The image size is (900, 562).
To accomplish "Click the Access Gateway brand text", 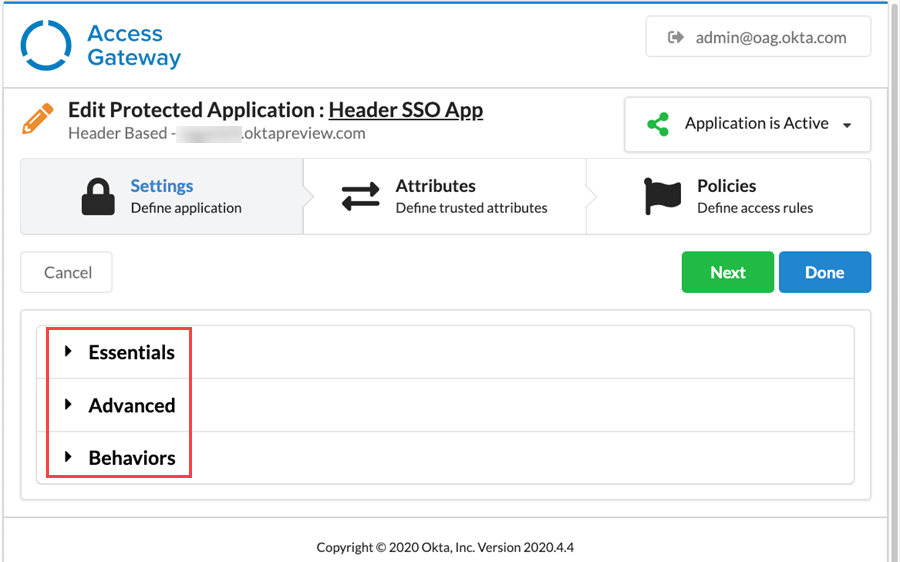I will tap(133, 46).
